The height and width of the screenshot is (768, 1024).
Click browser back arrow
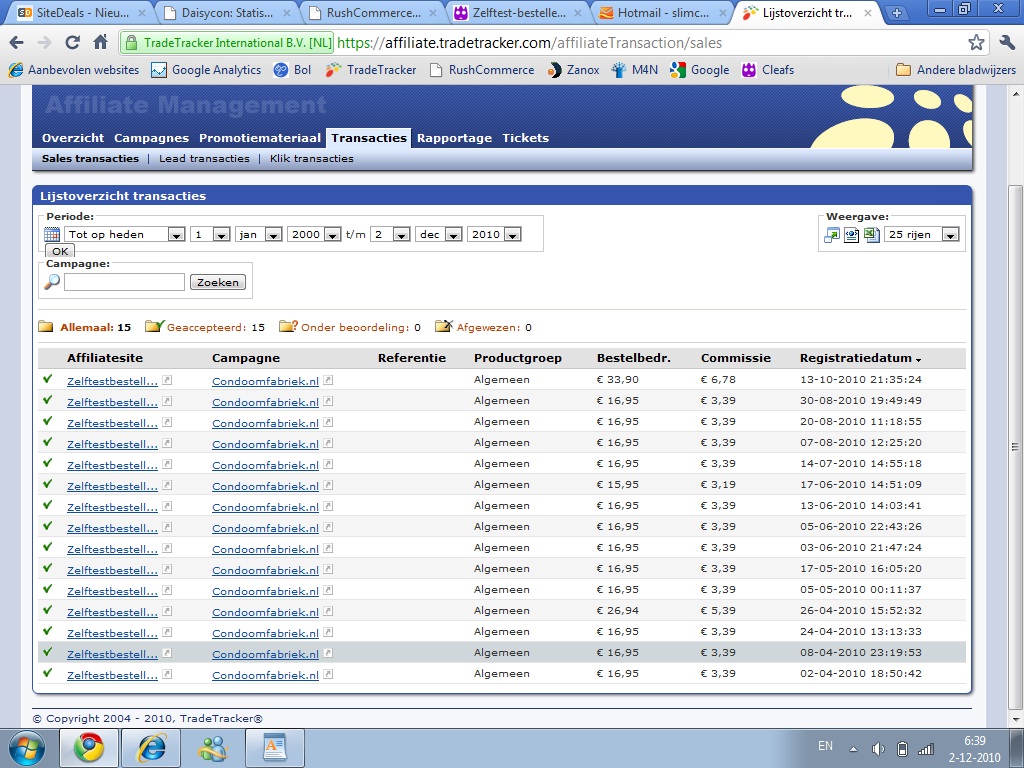pos(17,43)
